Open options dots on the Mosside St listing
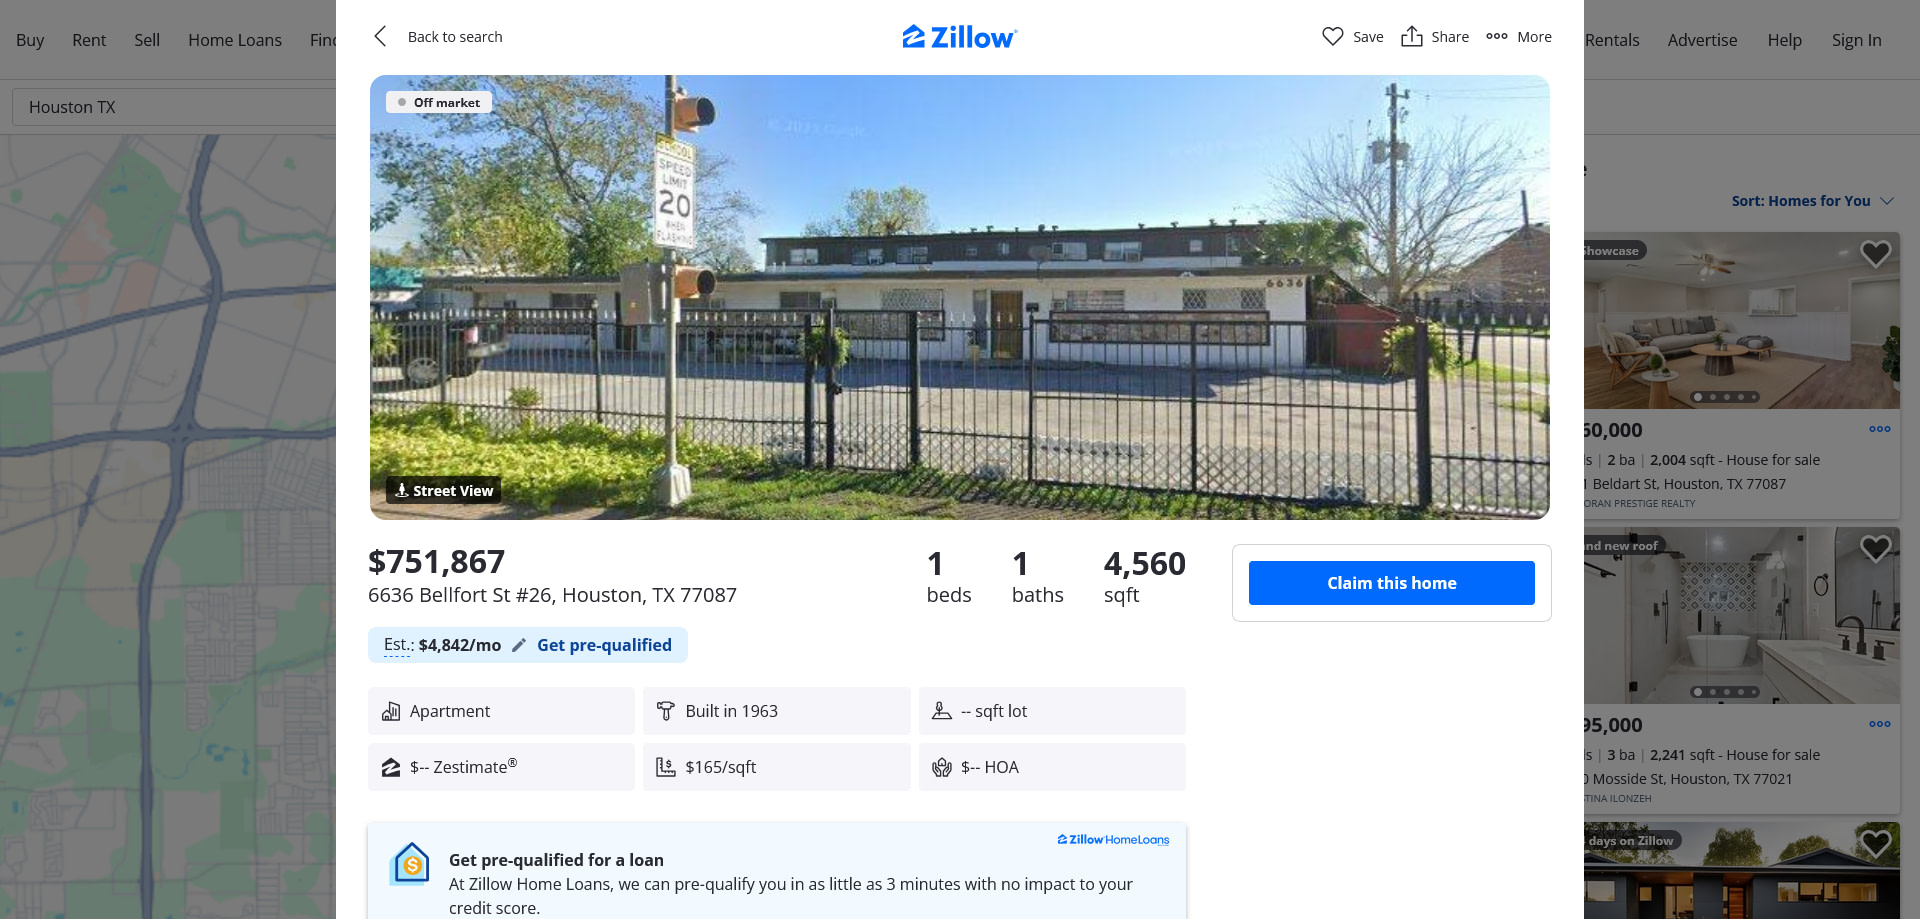Screen dimensions: 1920x919 coord(1879,724)
